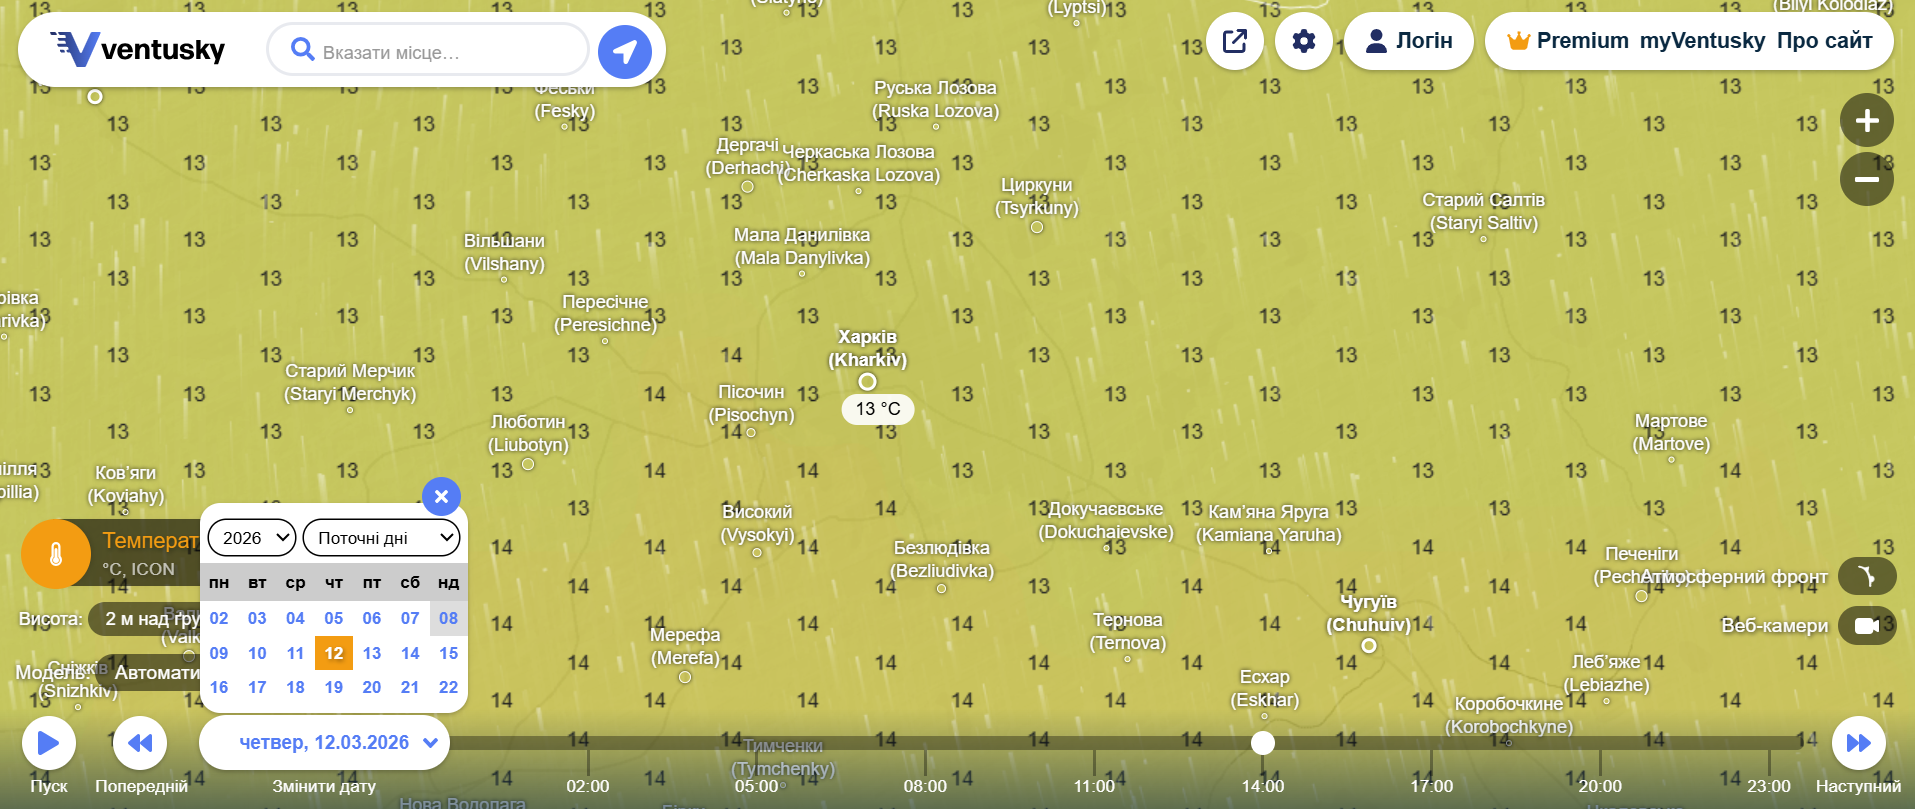
Task: Open the Premium myVentusky menu item
Action: pyautogui.click(x=1636, y=41)
